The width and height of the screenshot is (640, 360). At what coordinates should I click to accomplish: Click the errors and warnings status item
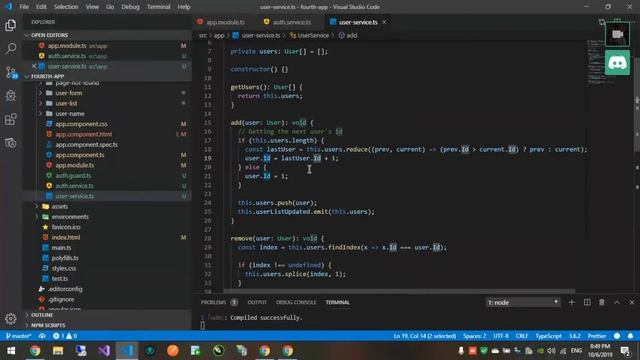[65, 336]
